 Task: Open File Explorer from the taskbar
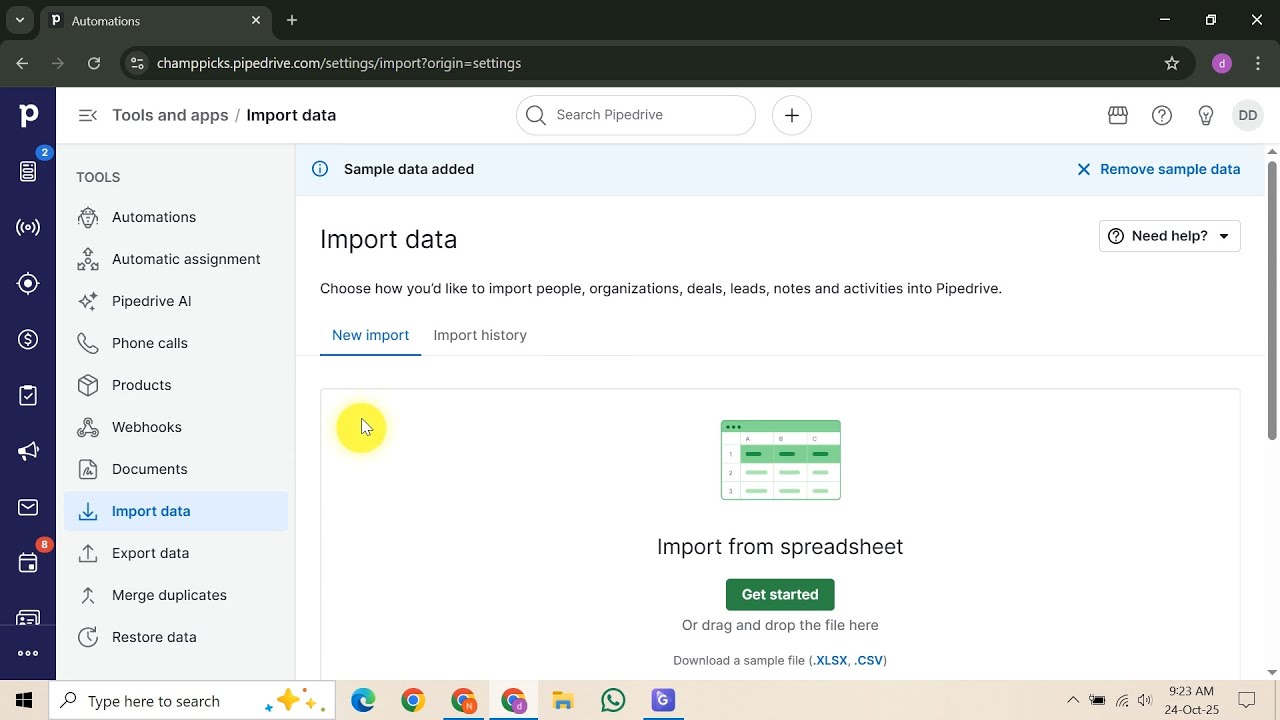coord(563,701)
